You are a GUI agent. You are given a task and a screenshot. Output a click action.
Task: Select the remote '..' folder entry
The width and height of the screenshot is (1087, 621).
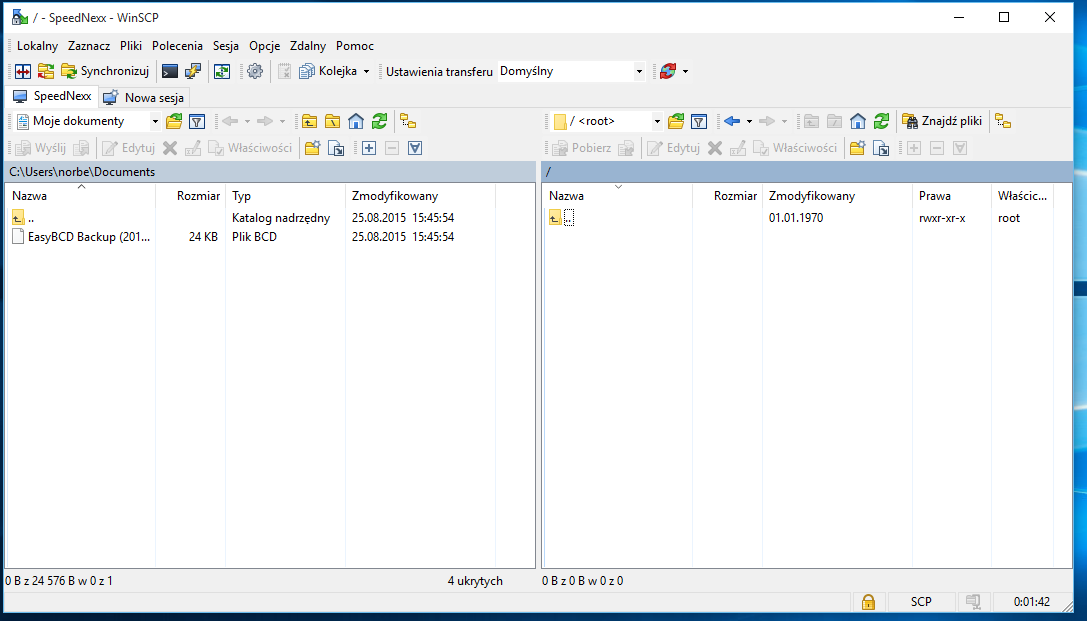coord(562,218)
